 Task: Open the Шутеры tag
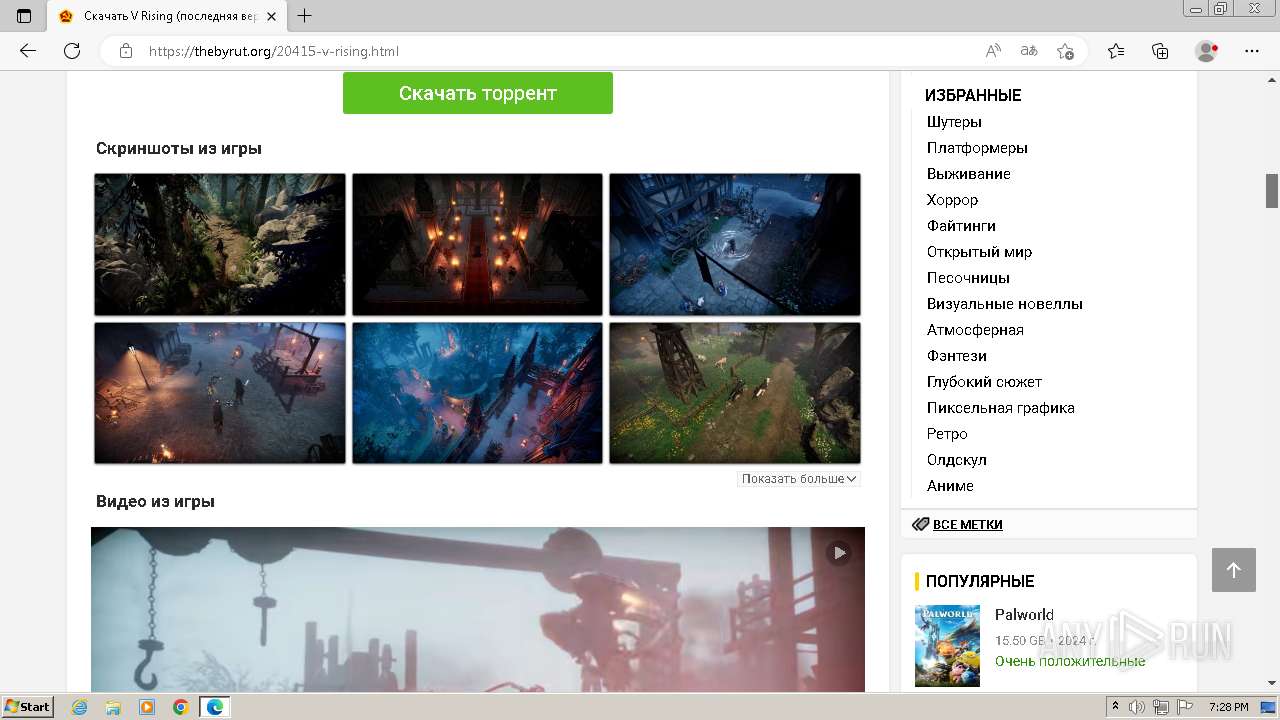954,122
